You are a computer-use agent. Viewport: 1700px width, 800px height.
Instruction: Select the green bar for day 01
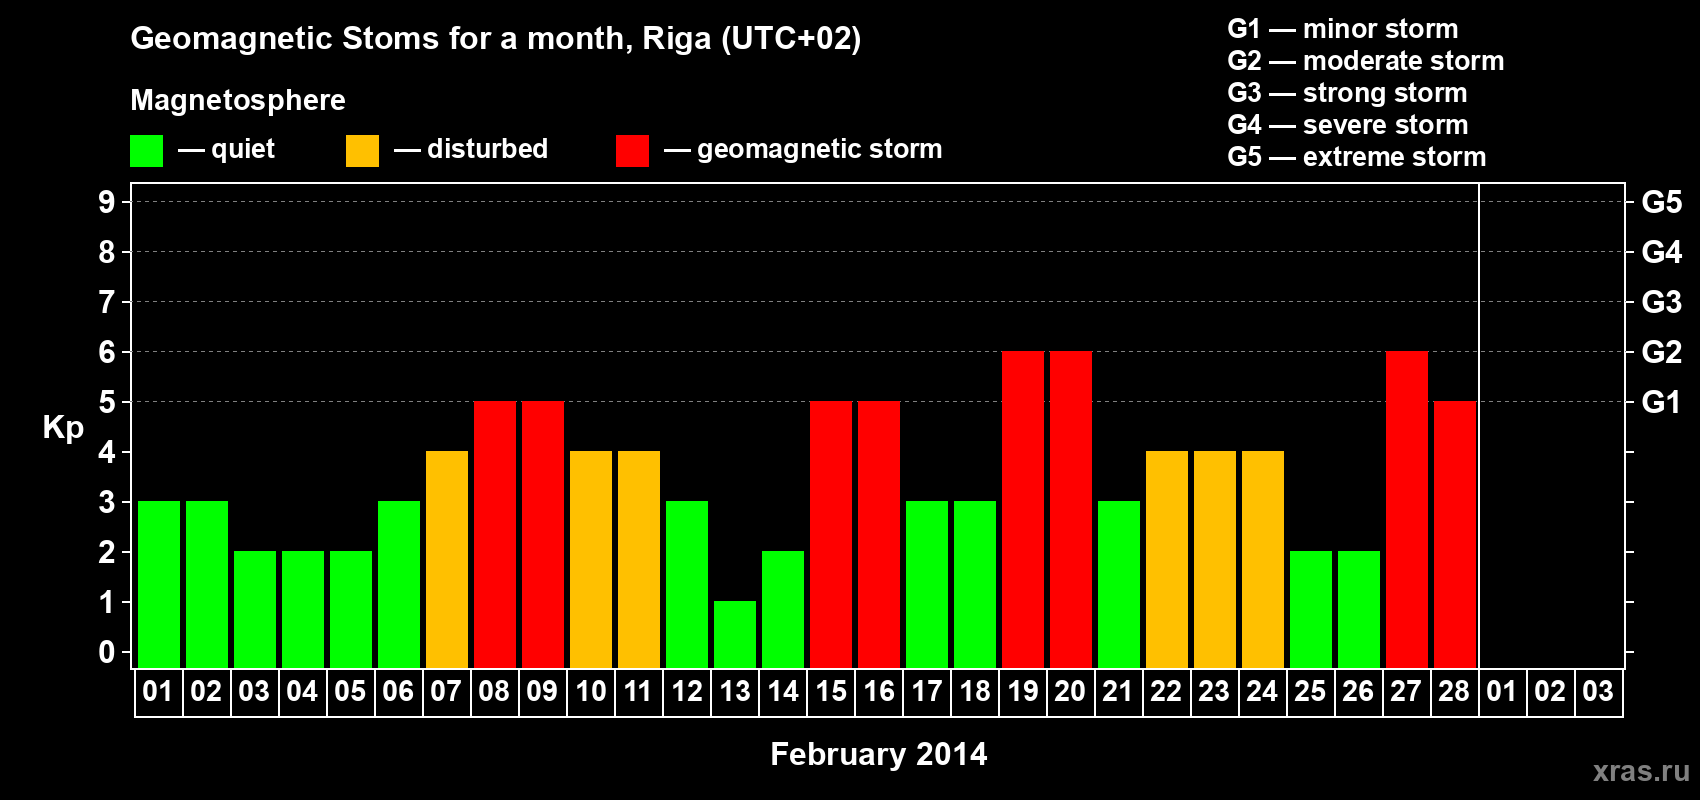pyautogui.click(x=159, y=584)
